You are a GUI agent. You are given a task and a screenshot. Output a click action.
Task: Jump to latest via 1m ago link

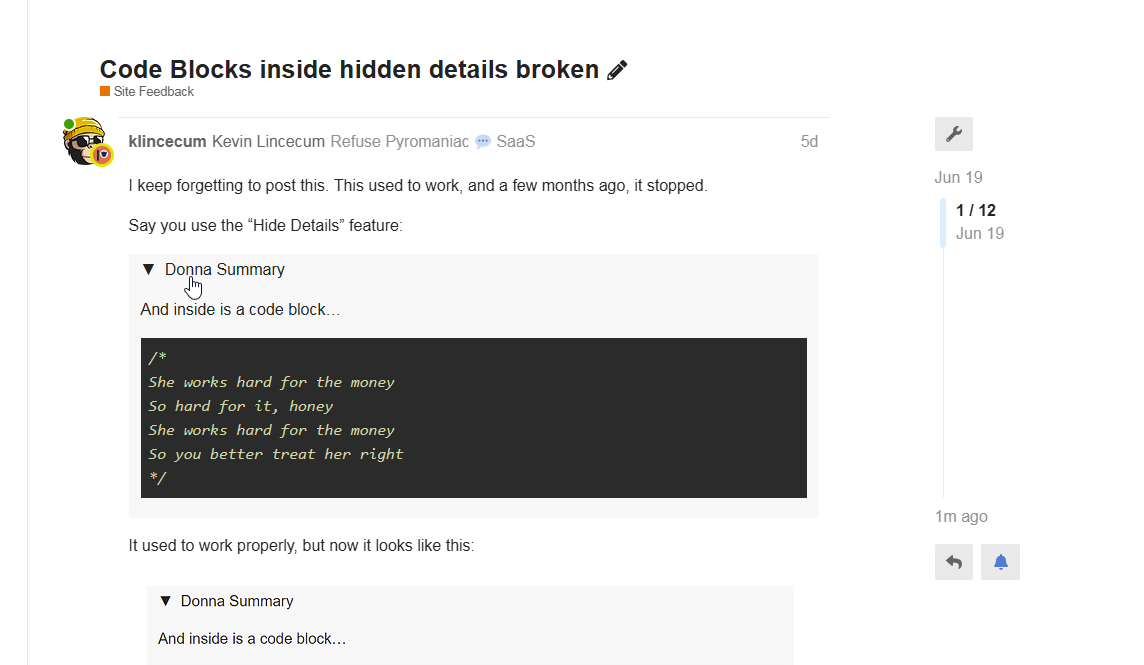[x=961, y=516]
